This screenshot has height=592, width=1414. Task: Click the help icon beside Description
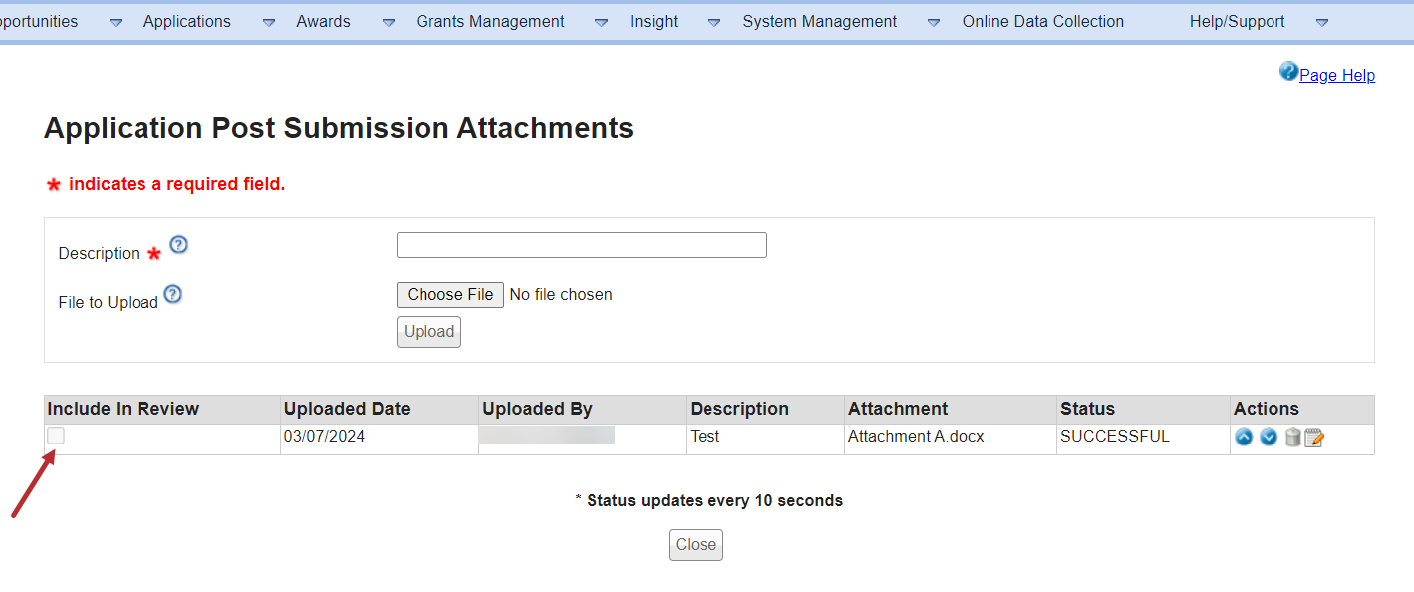(x=178, y=245)
